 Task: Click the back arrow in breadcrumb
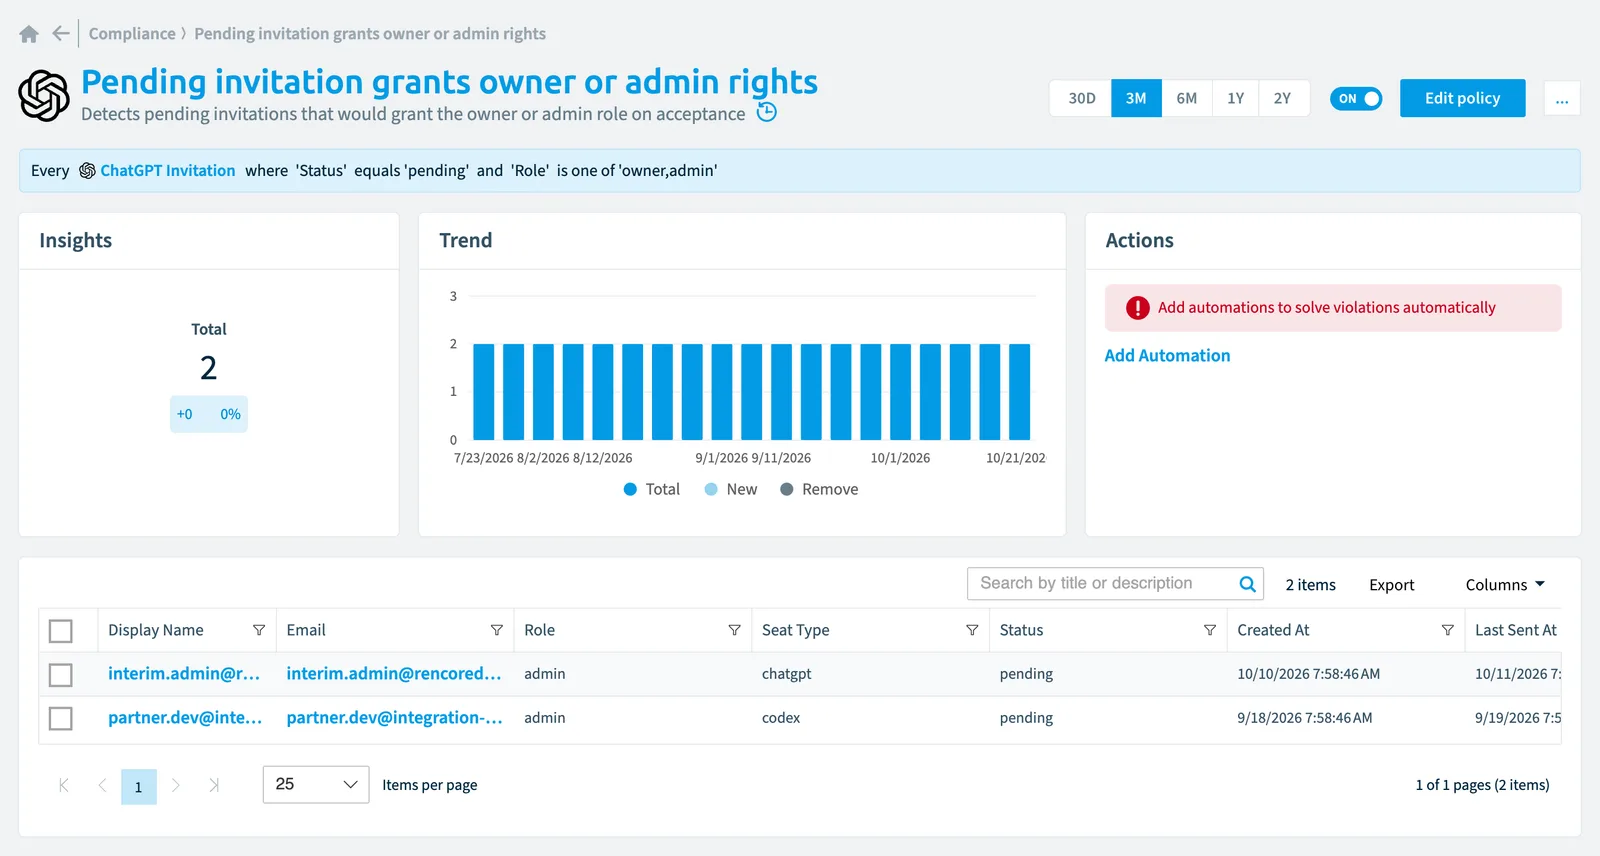pos(61,34)
